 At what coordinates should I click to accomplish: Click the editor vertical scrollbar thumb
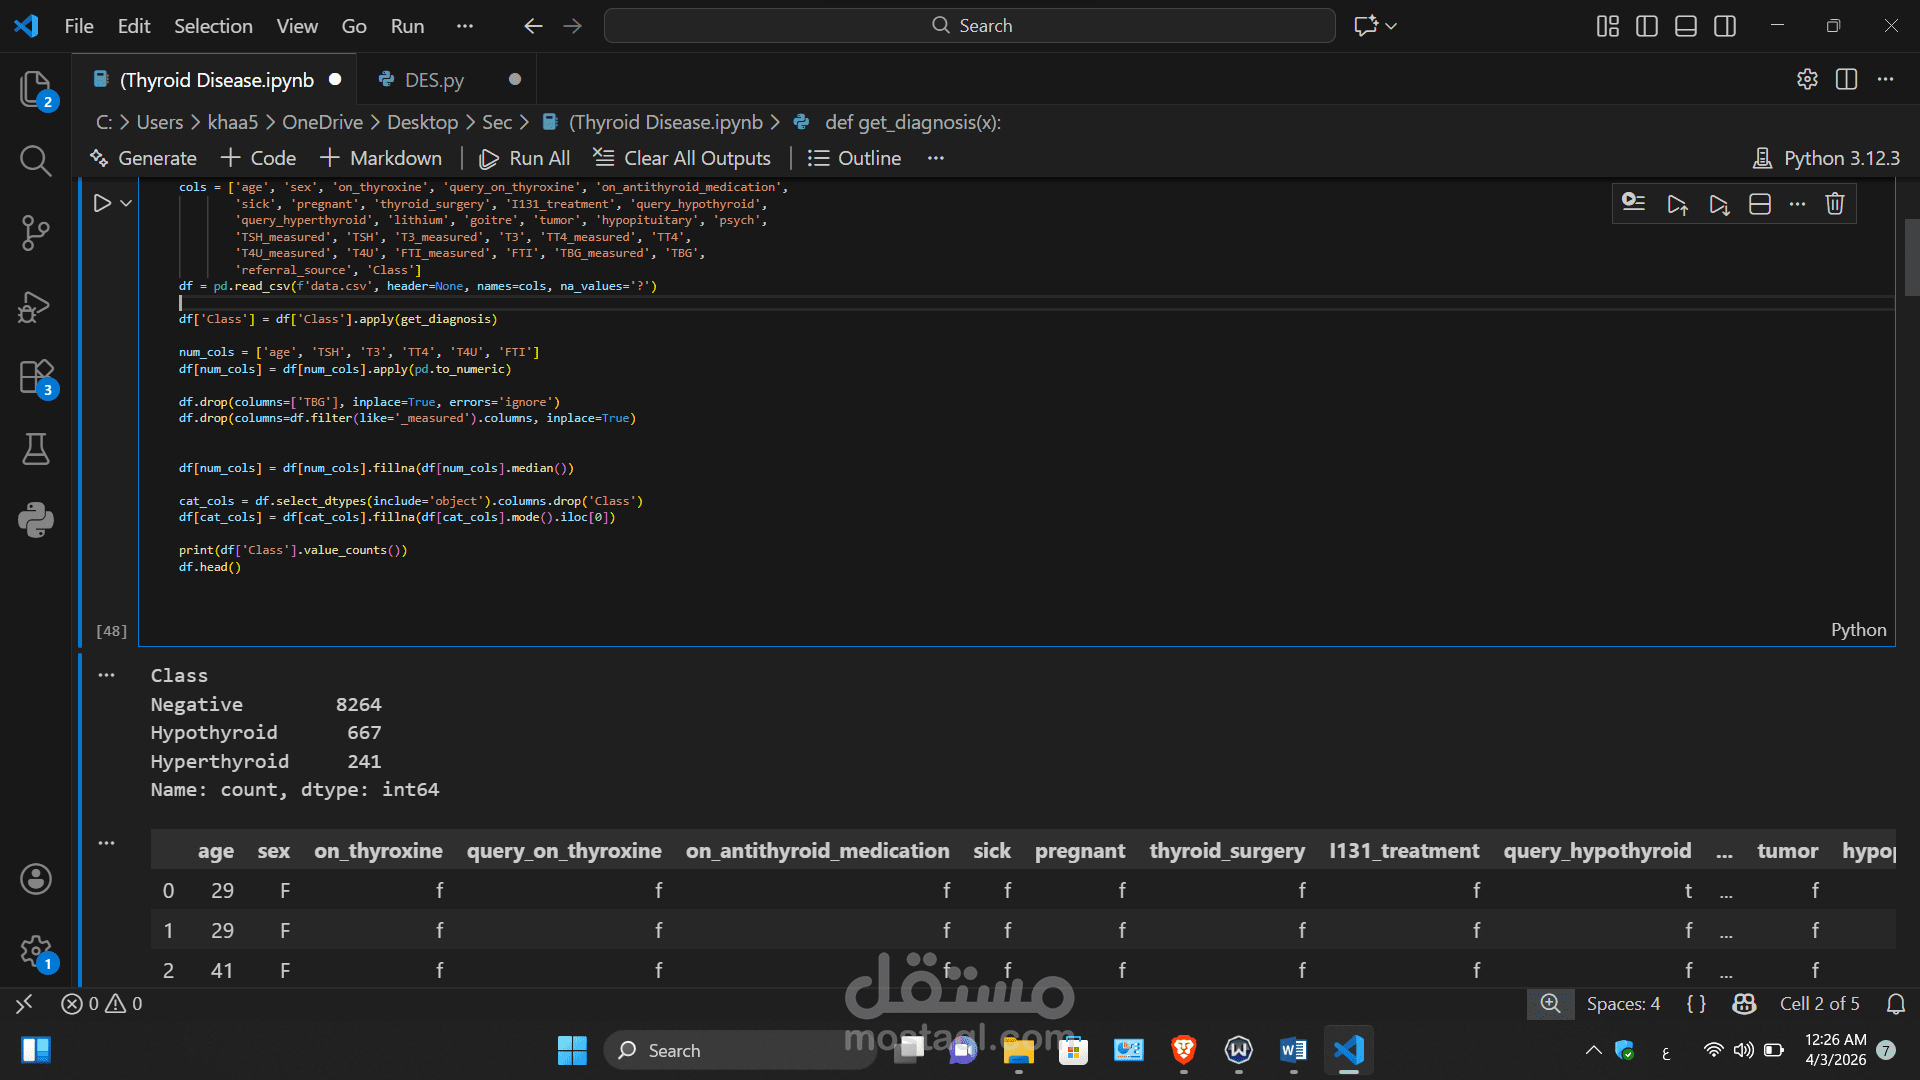pyautogui.click(x=1912, y=256)
